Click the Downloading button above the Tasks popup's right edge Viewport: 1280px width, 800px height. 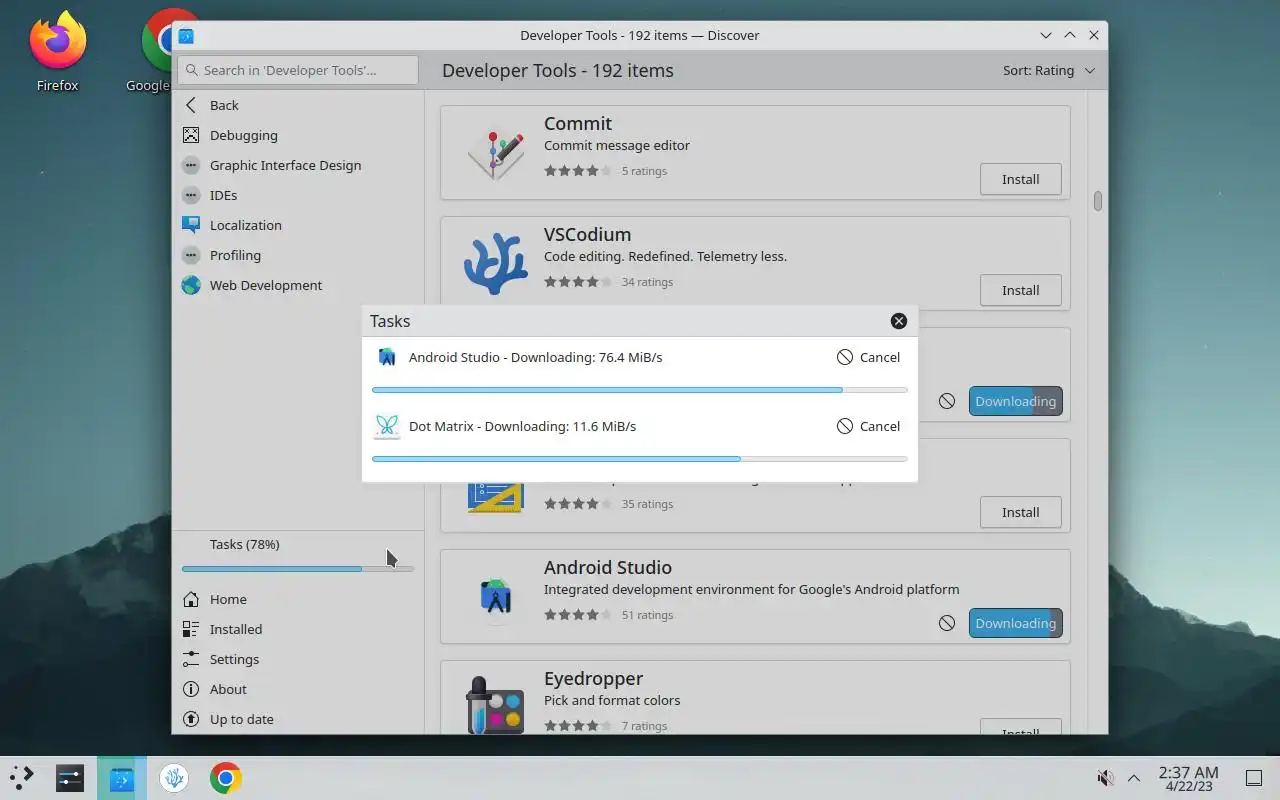1016,401
